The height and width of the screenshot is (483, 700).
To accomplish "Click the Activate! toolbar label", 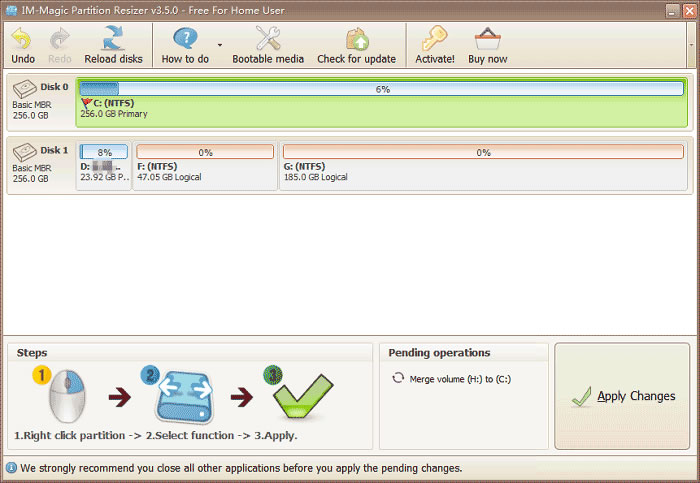I will 435,59.
